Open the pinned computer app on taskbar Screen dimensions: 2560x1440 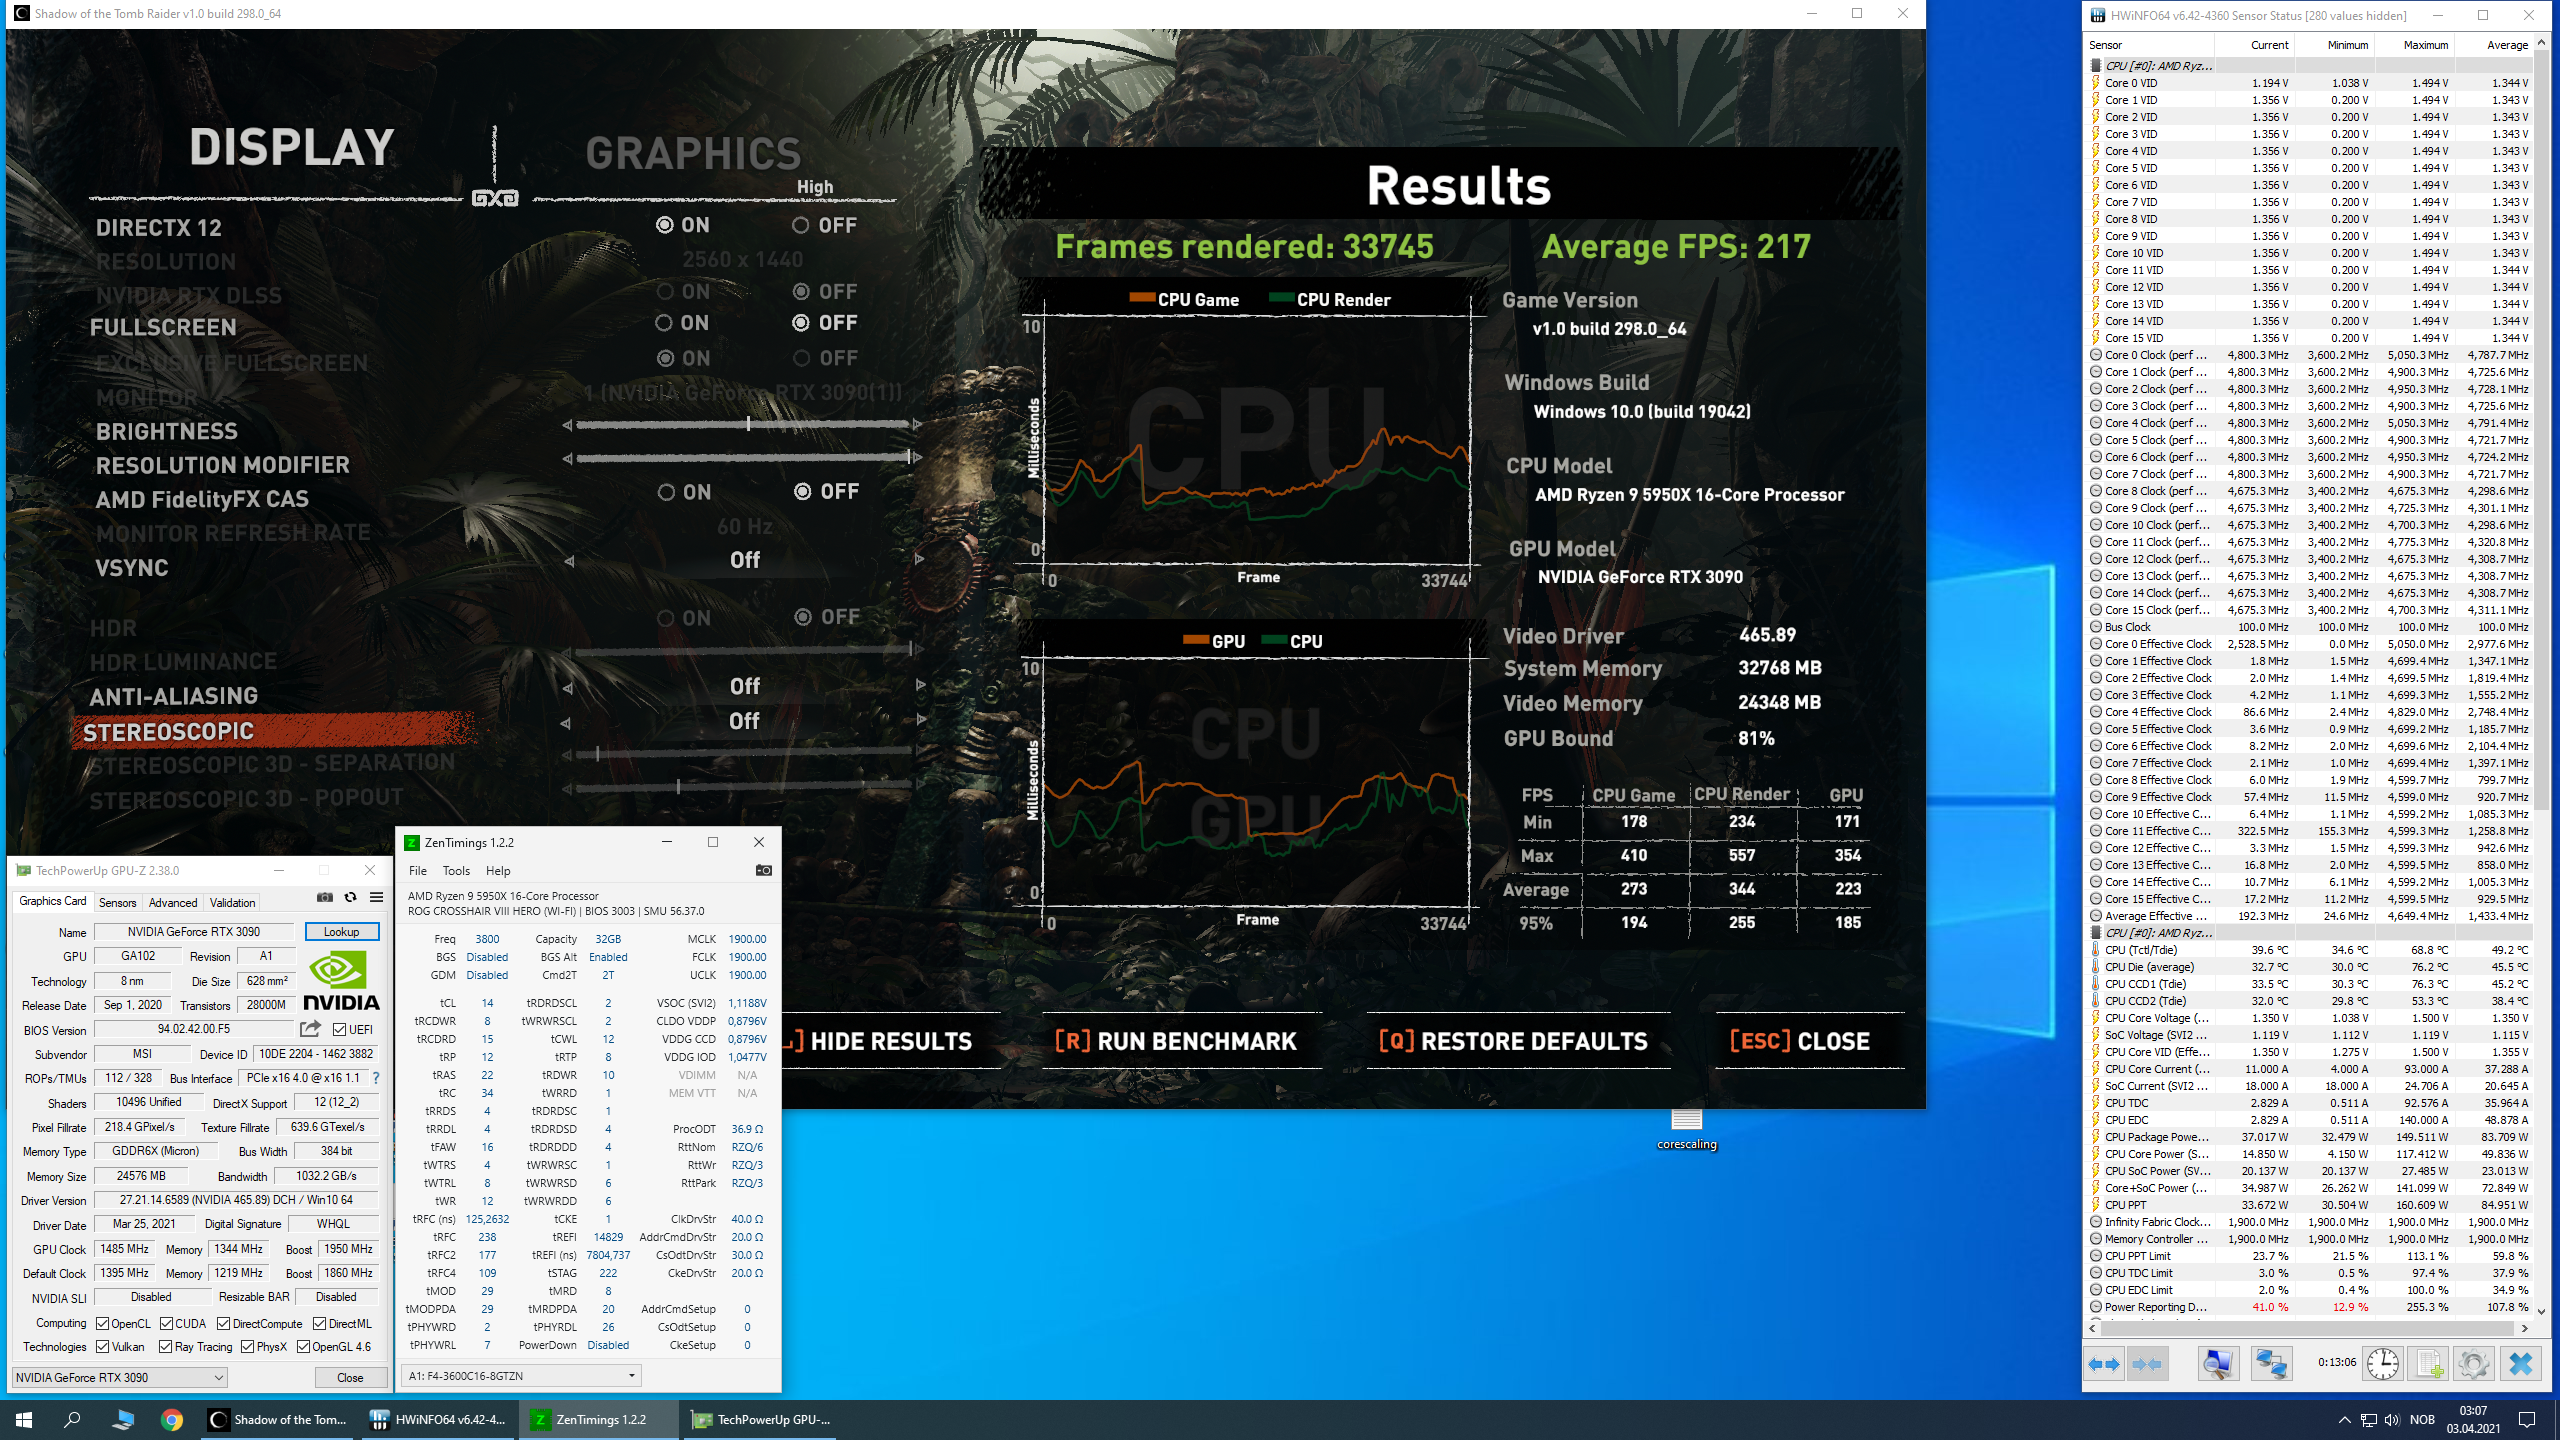(x=123, y=1419)
